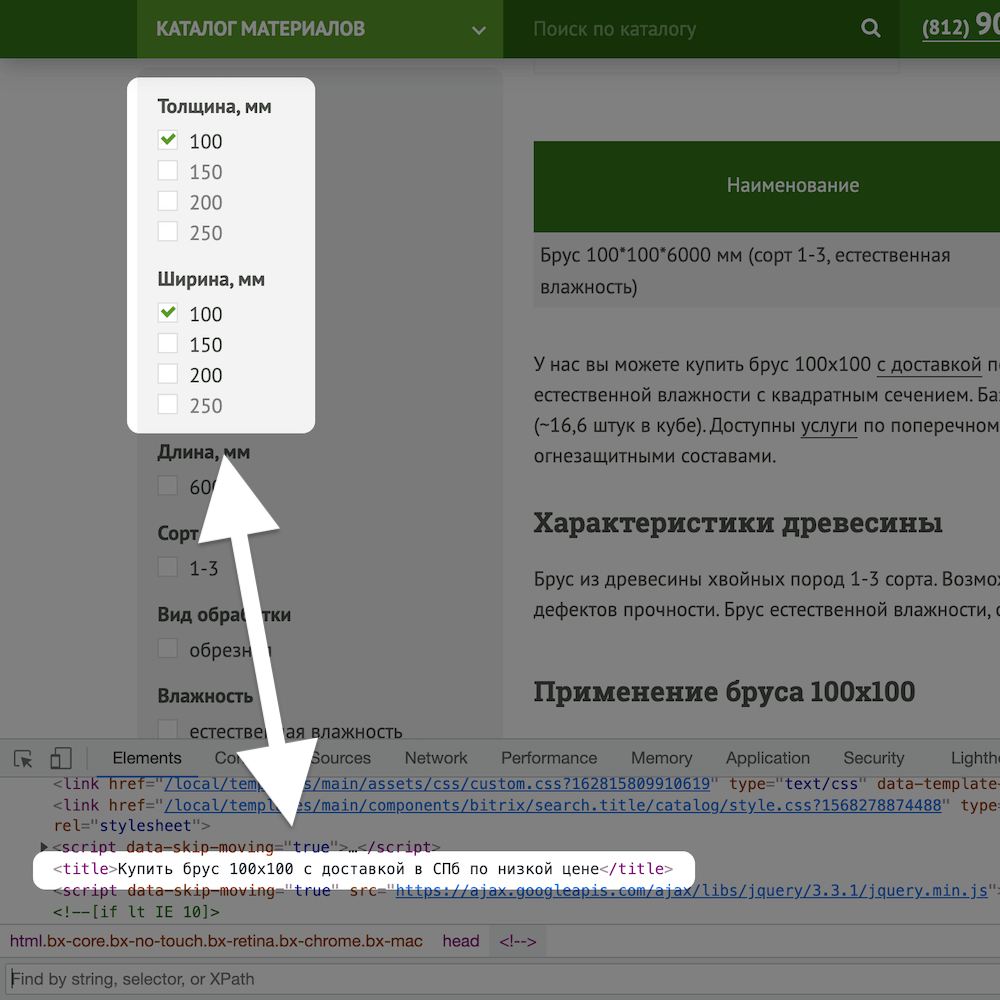Check the Сорт 1-3 checkbox
Viewport: 1000px width, 1000px height.
click(x=168, y=567)
